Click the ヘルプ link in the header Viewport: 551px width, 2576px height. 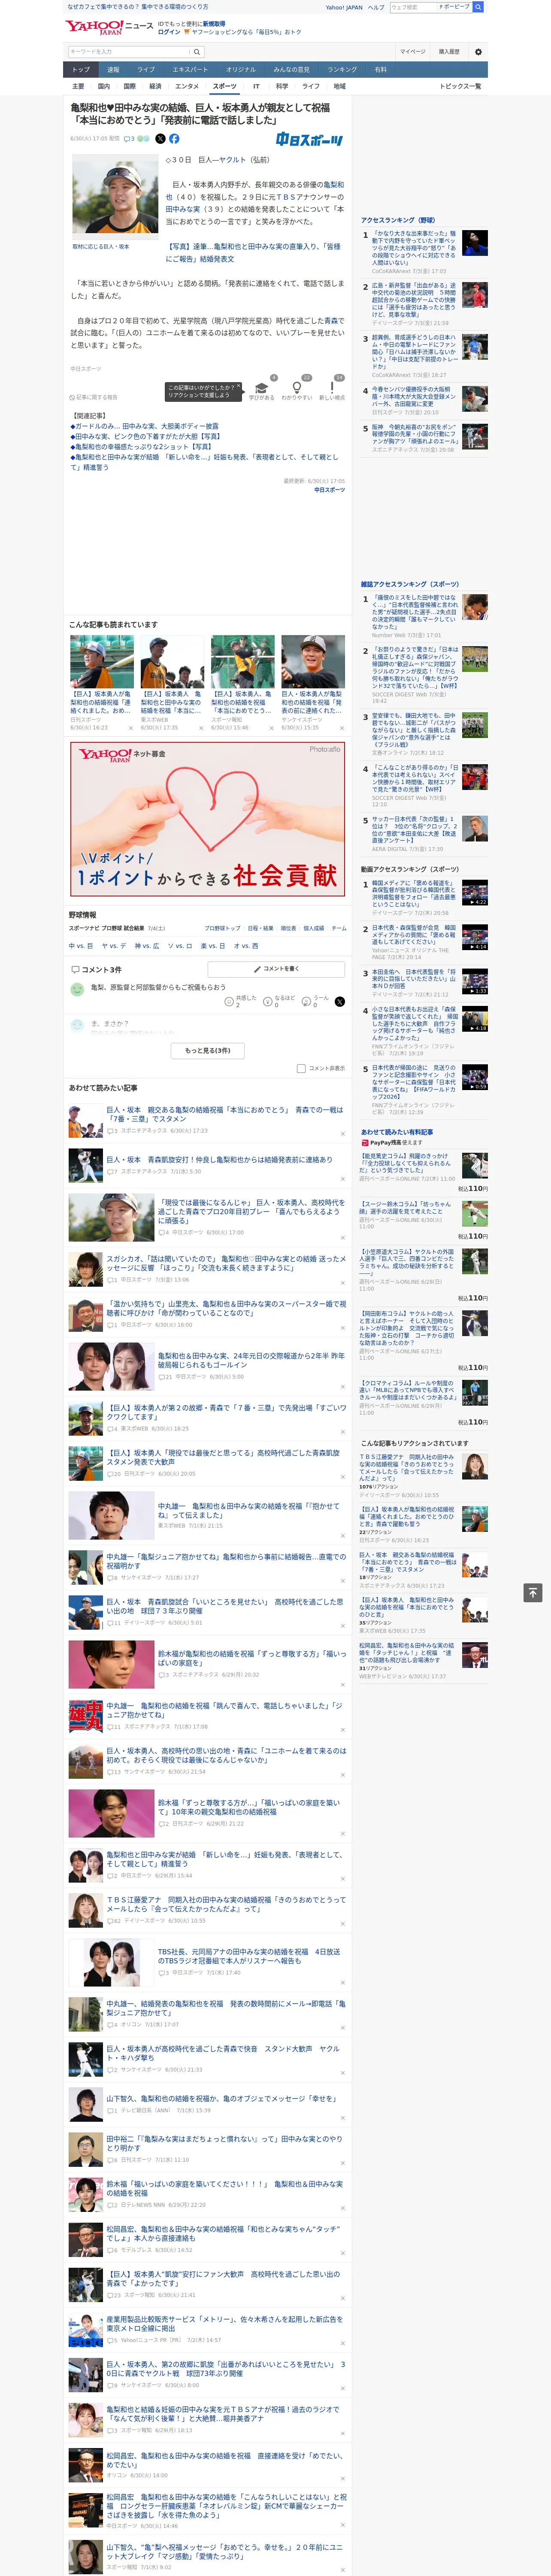[375, 7]
